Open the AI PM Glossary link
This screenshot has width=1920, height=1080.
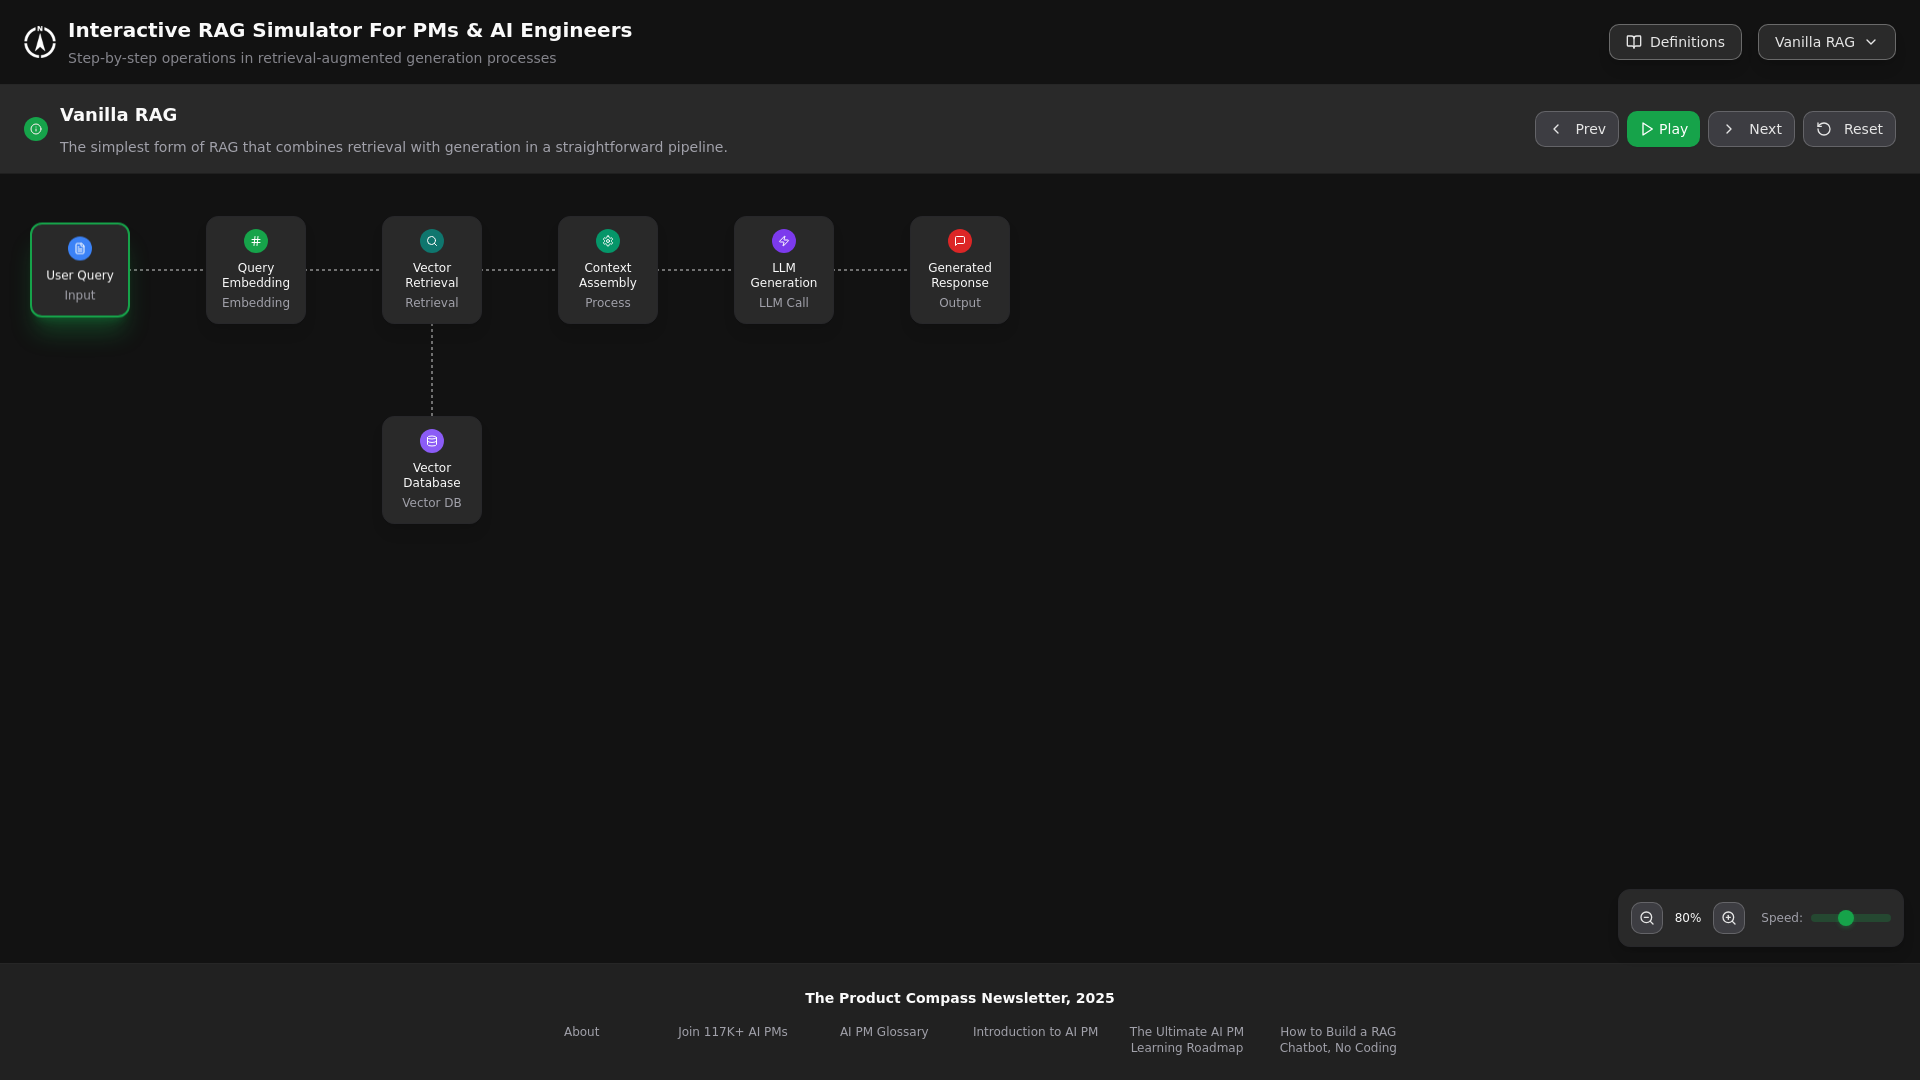[x=883, y=1031]
